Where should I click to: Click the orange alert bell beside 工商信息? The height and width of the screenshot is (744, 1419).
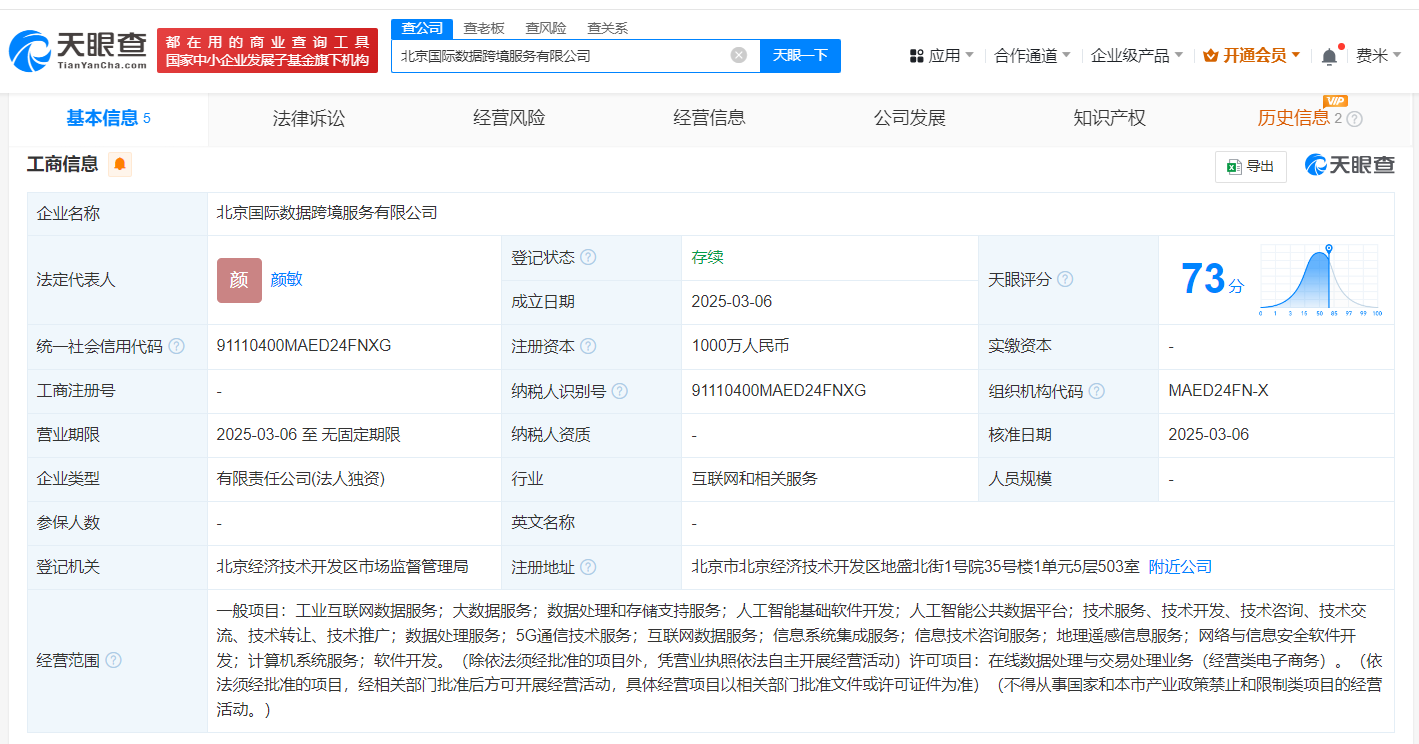(120, 165)
